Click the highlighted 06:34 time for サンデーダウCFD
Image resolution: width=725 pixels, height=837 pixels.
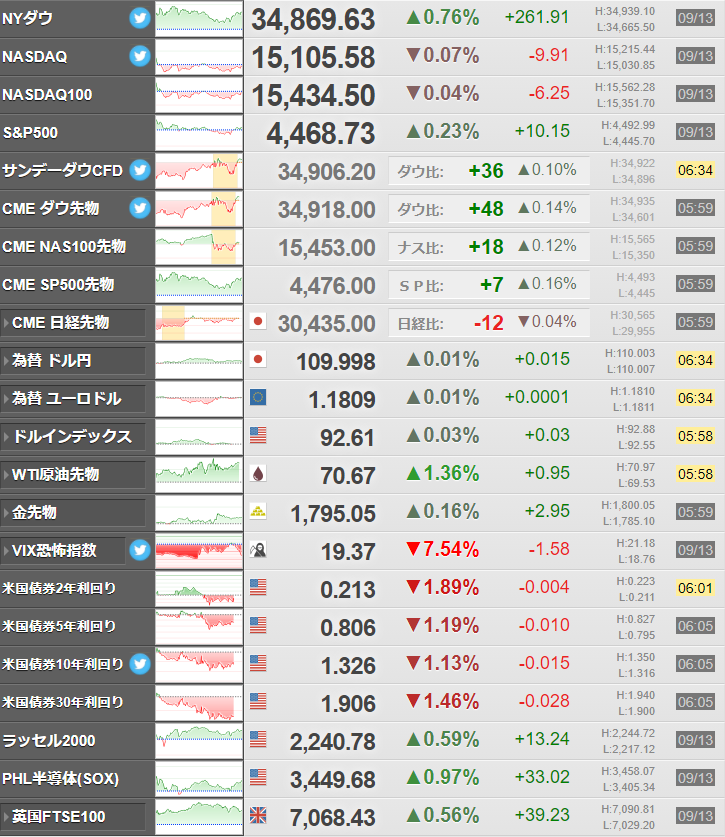[x=695, y=170]
